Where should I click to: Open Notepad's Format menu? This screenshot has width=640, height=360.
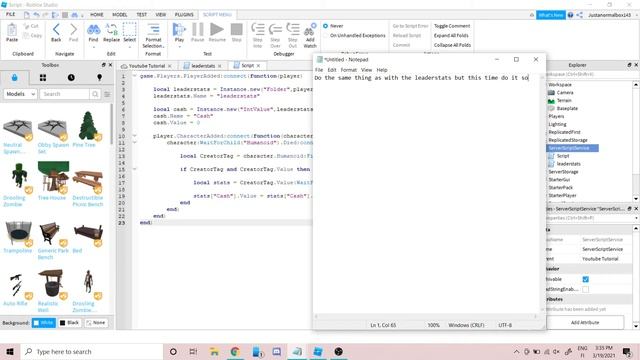tap(349, 70)
